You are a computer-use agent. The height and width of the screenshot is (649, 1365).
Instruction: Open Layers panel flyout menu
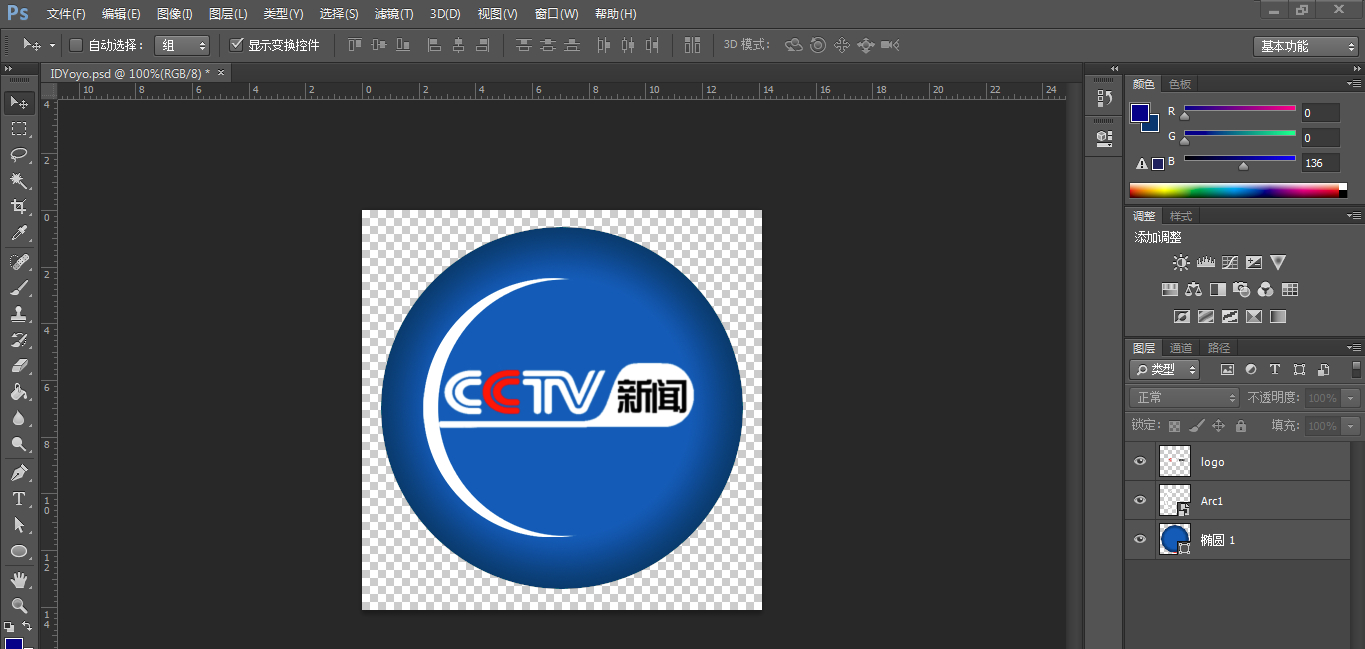(x=1354, y=348)
